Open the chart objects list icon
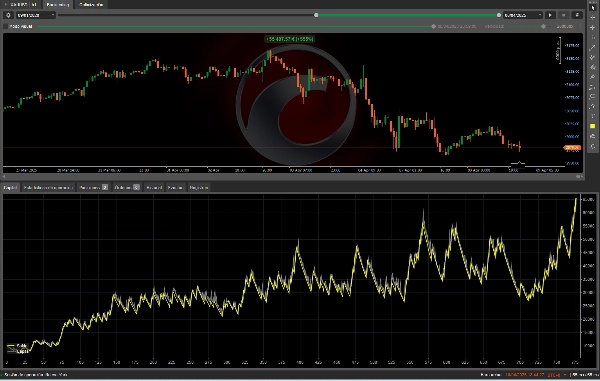The height and width of the screenshot is (381, 600). [x=593, y=136]
